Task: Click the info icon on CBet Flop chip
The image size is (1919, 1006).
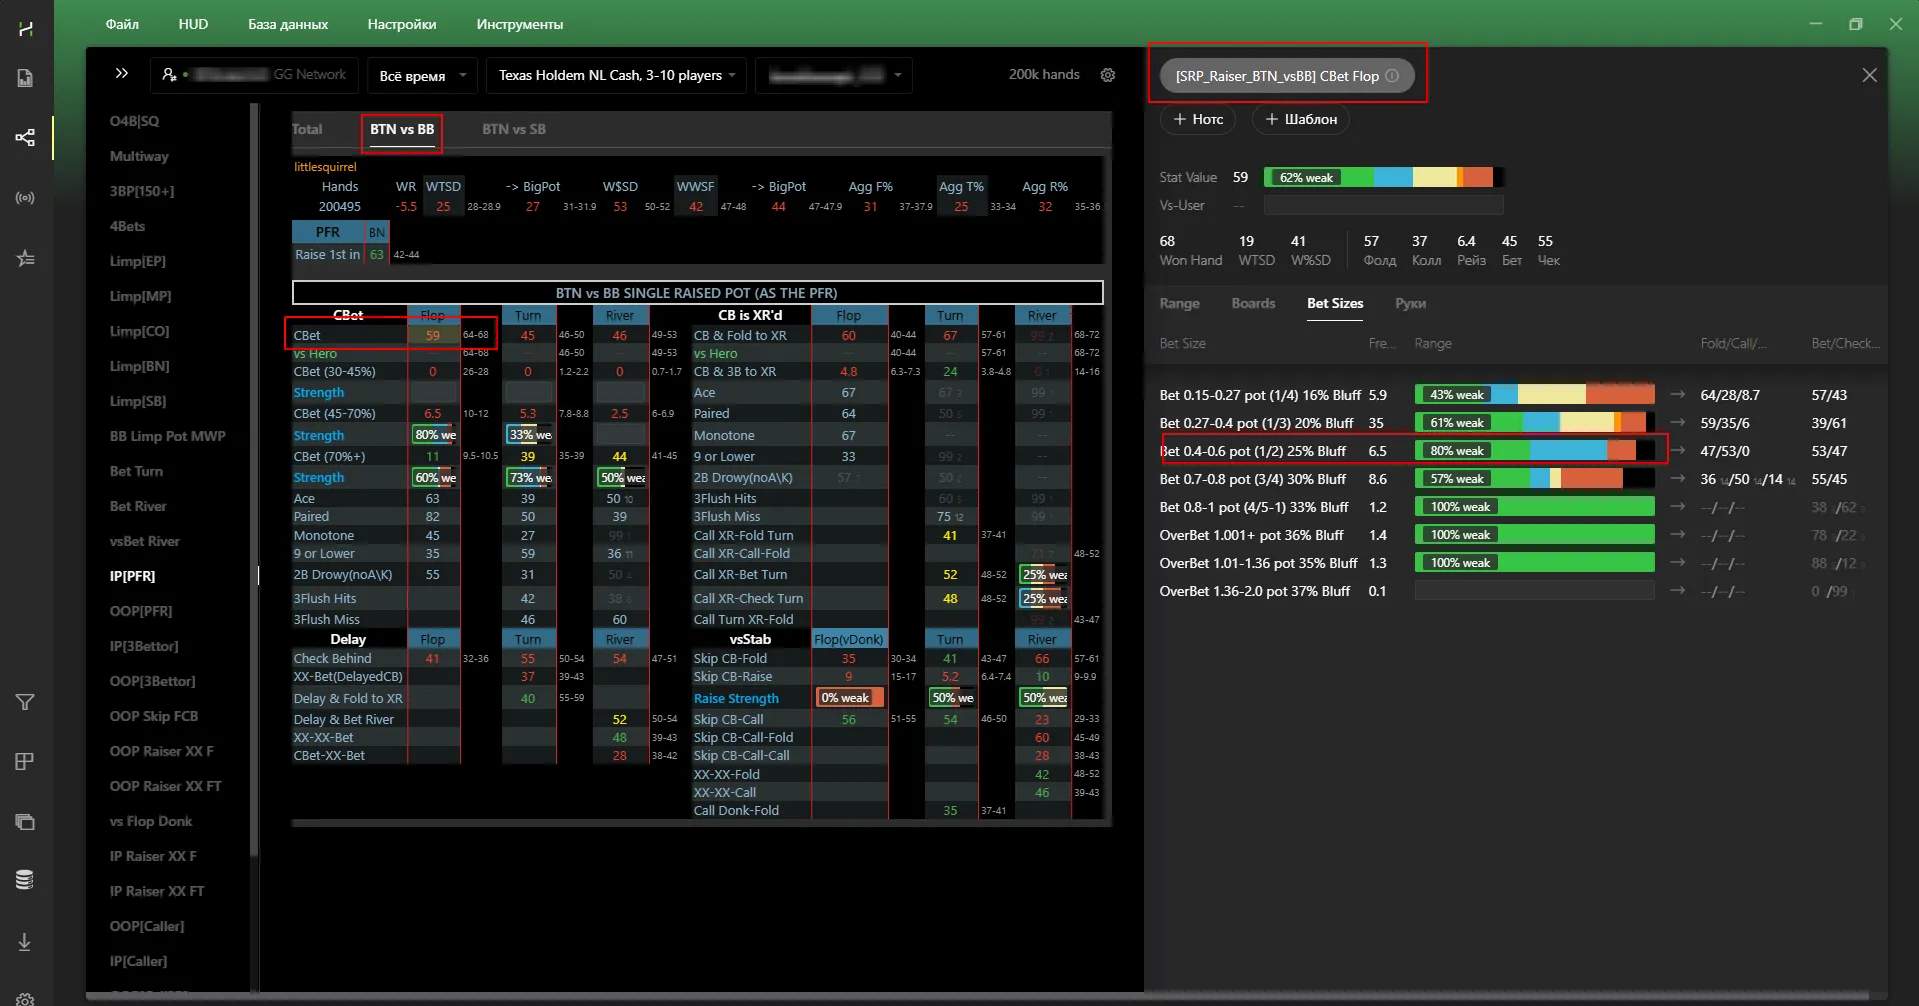Action: tap(1392, 76)
